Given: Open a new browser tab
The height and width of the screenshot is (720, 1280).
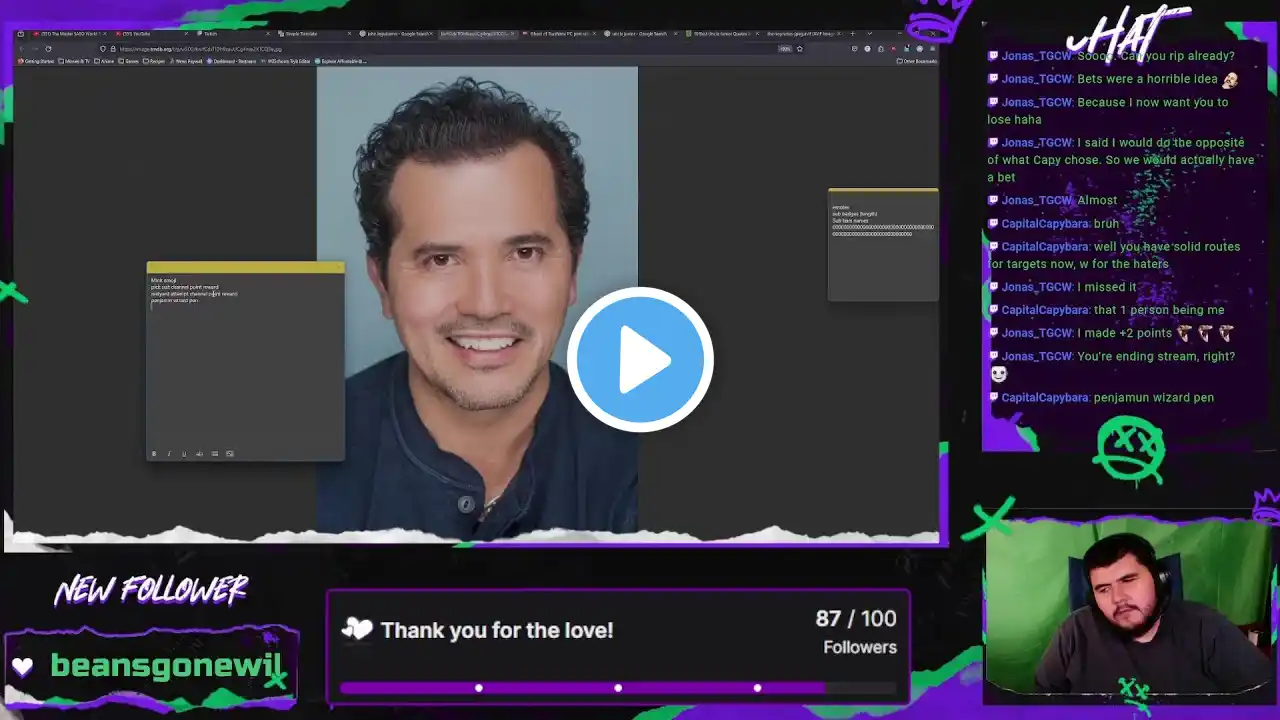Looking at the screenshot, I should tap(851, 34).
